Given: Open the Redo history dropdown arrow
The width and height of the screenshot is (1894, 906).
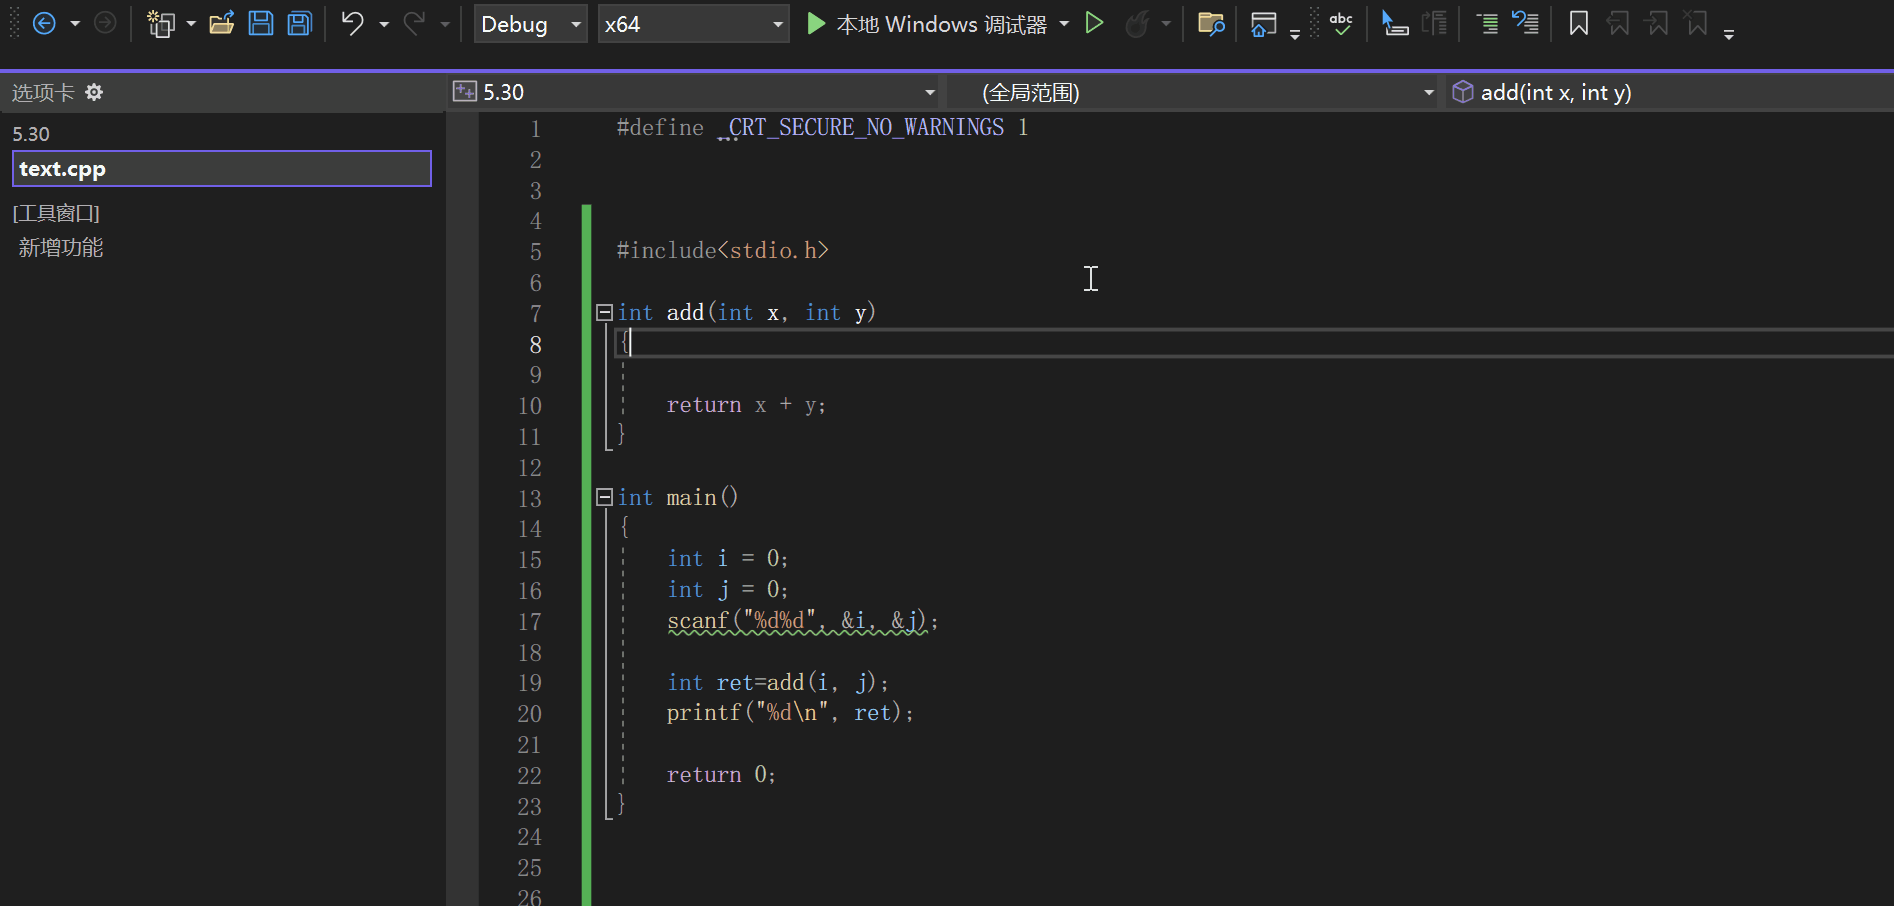Looking at the screenshot, I should coord(445,24).
